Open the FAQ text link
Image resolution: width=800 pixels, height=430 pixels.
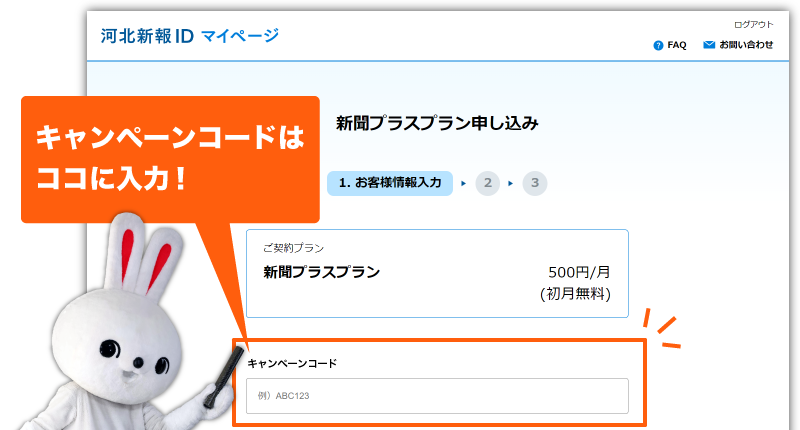pos(677,45)
